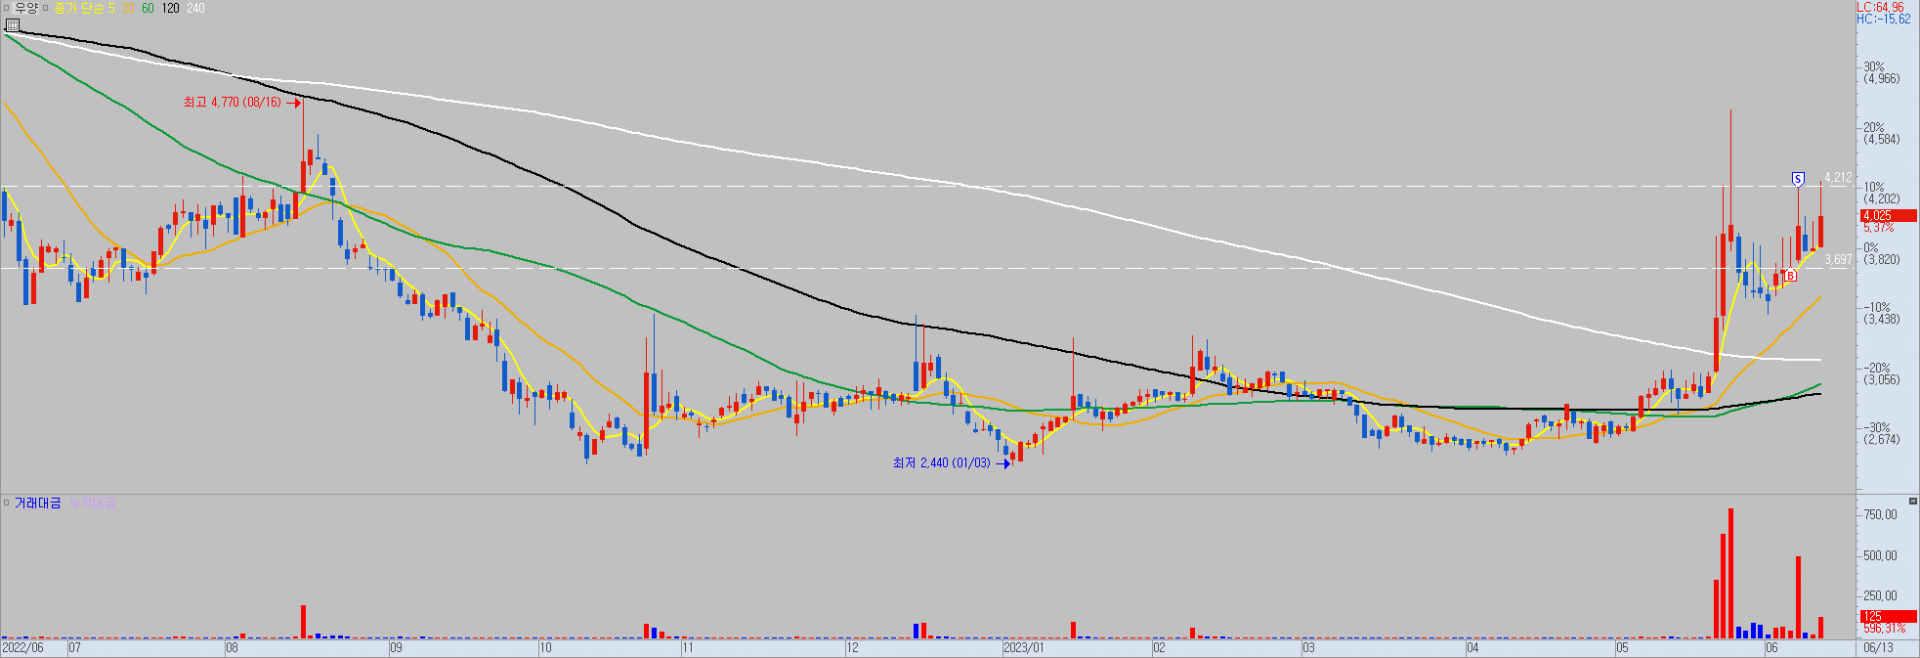Click the small square before 우양 stock name

(7, 8)
